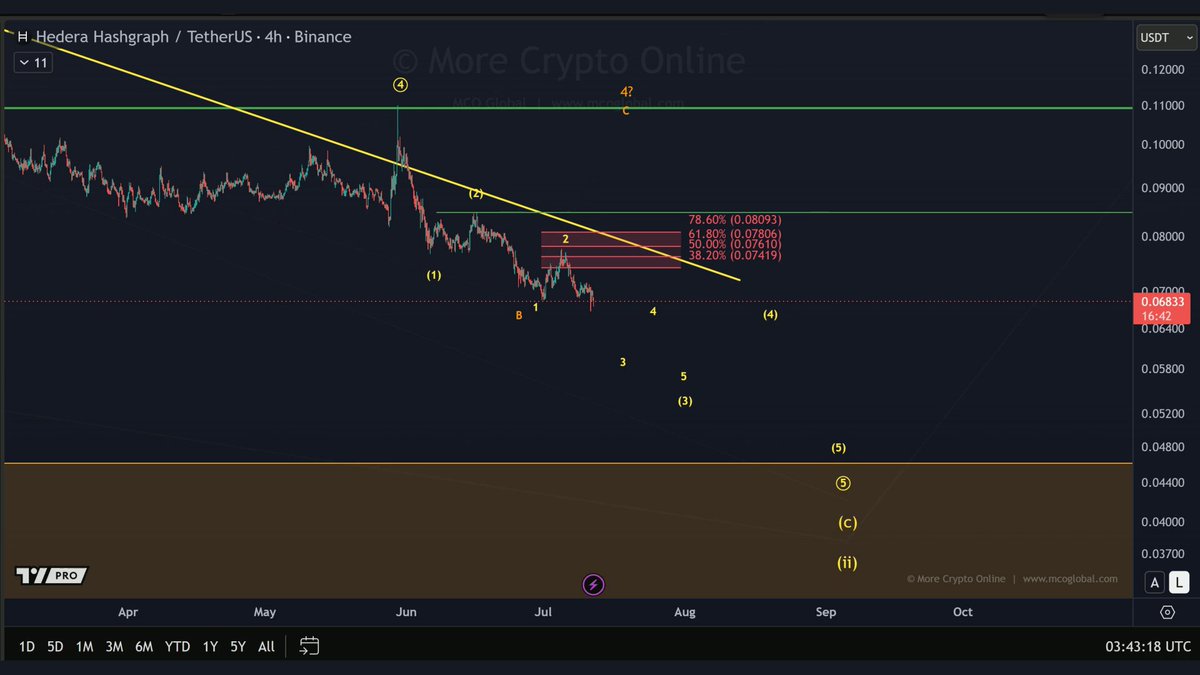Screen dimensions: 1200x675
Task: Click the TradingView PRO logo
Action: coord(52,576)
